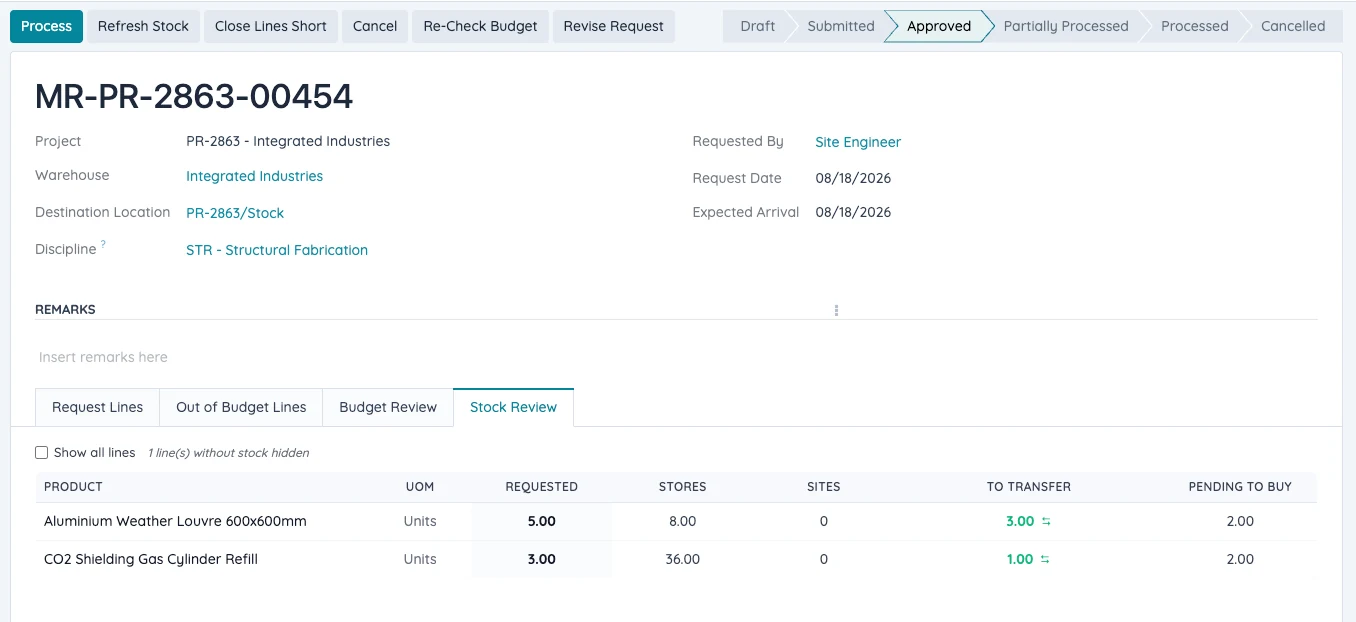Sort by the Requested column header
The width and height of the screenshot is (1356, 622).
pos(541,487)
